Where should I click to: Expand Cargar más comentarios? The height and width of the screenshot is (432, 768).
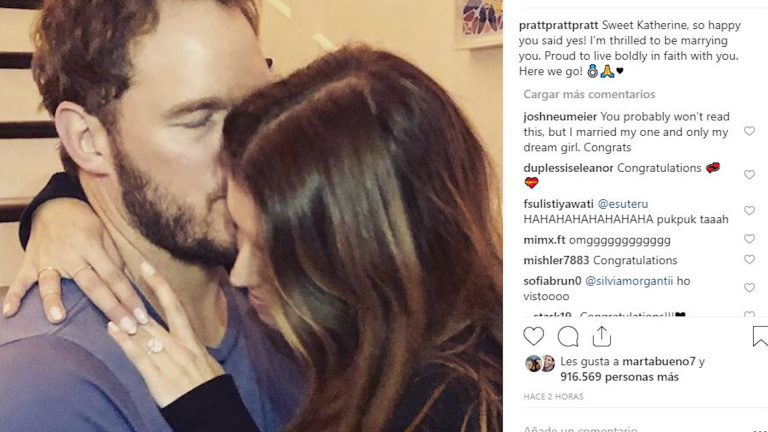589,94
